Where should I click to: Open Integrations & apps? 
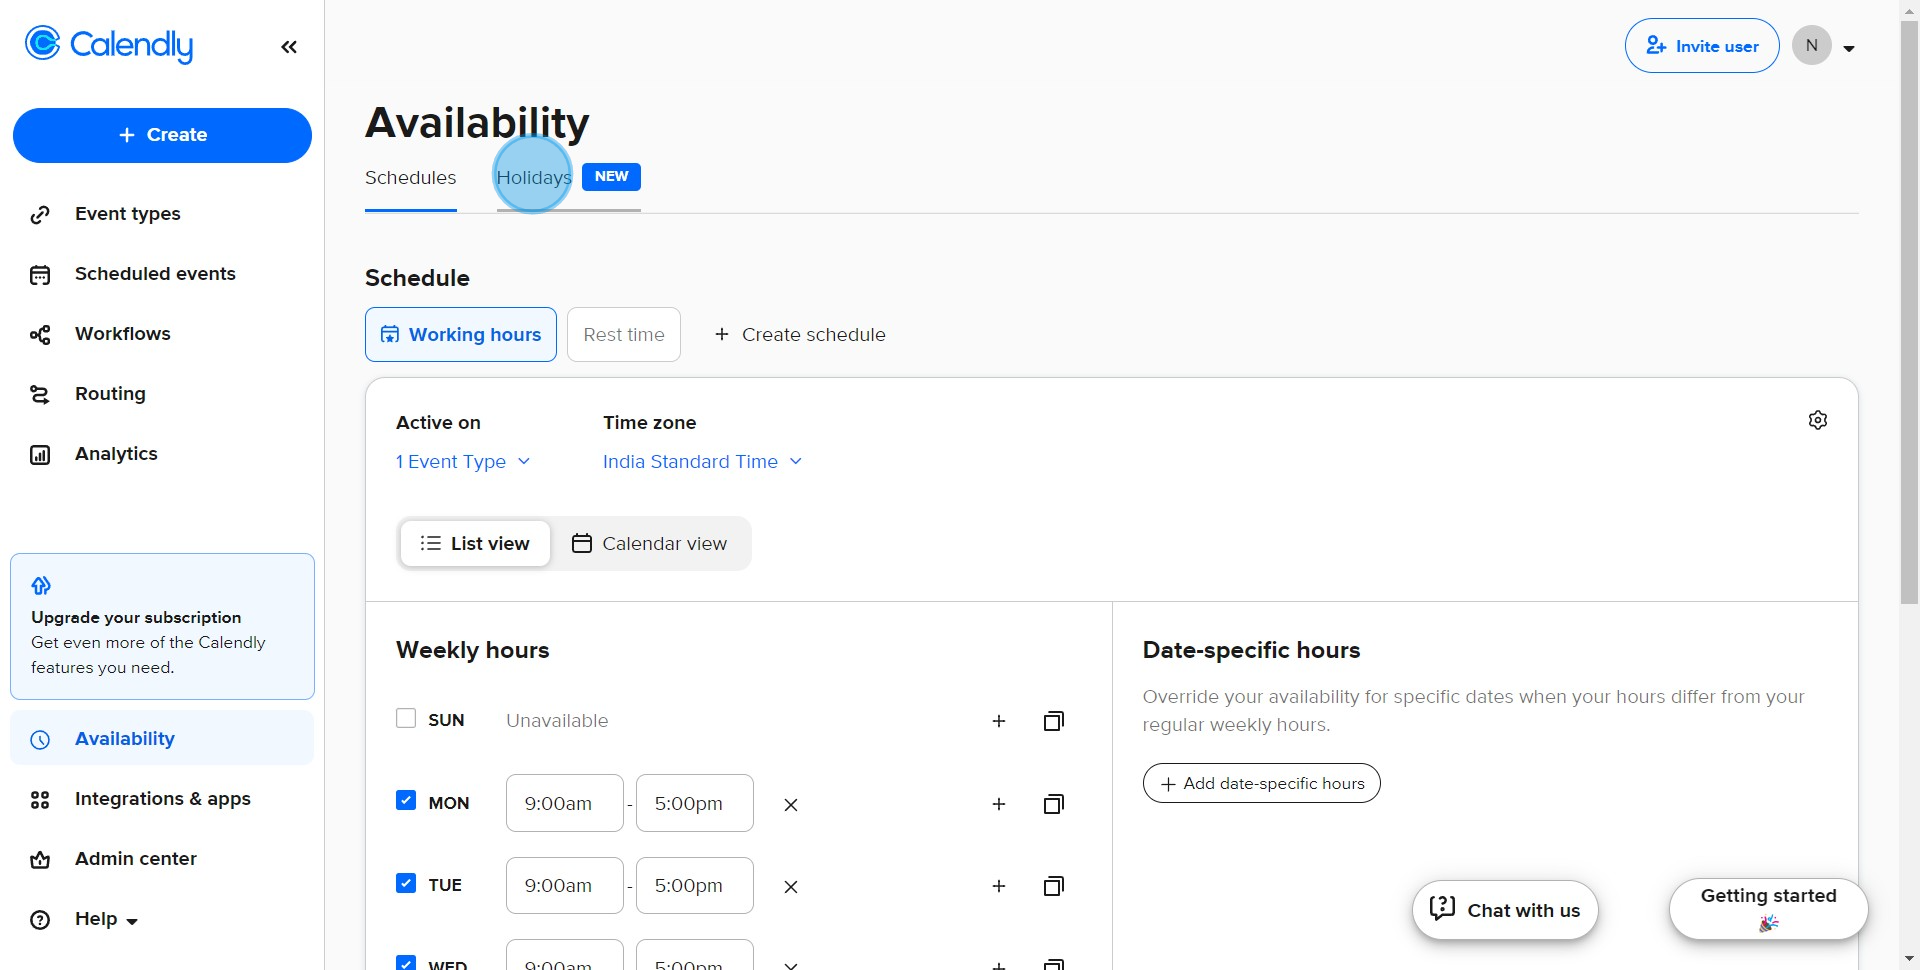click(x=162, y=799)
